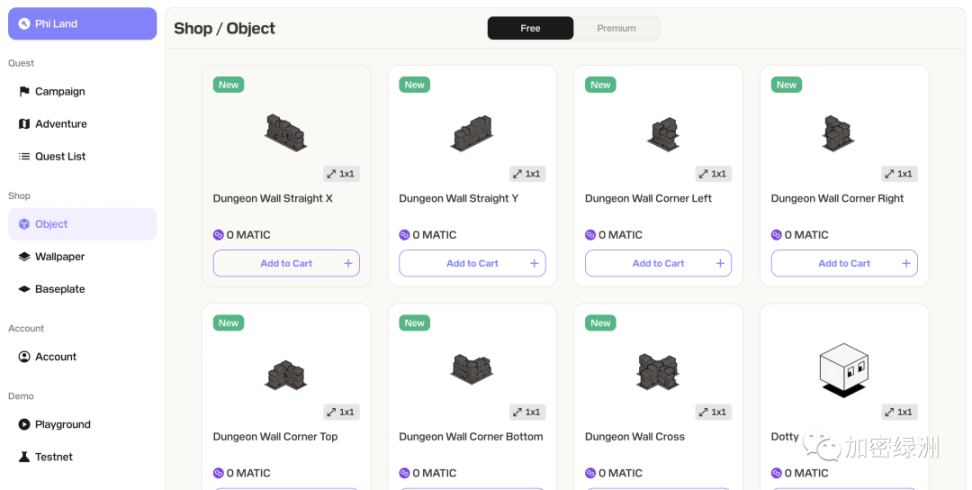
Task: Open the Campaign flag icon
Action: point(24,92)
